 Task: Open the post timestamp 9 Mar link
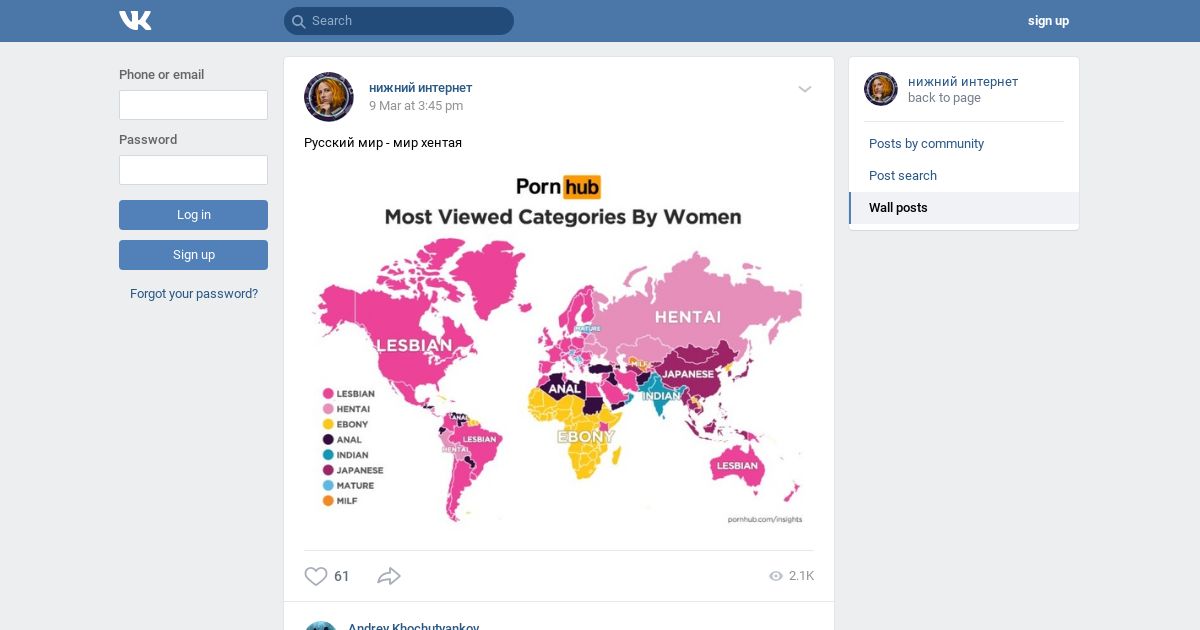tap(416, 106)
